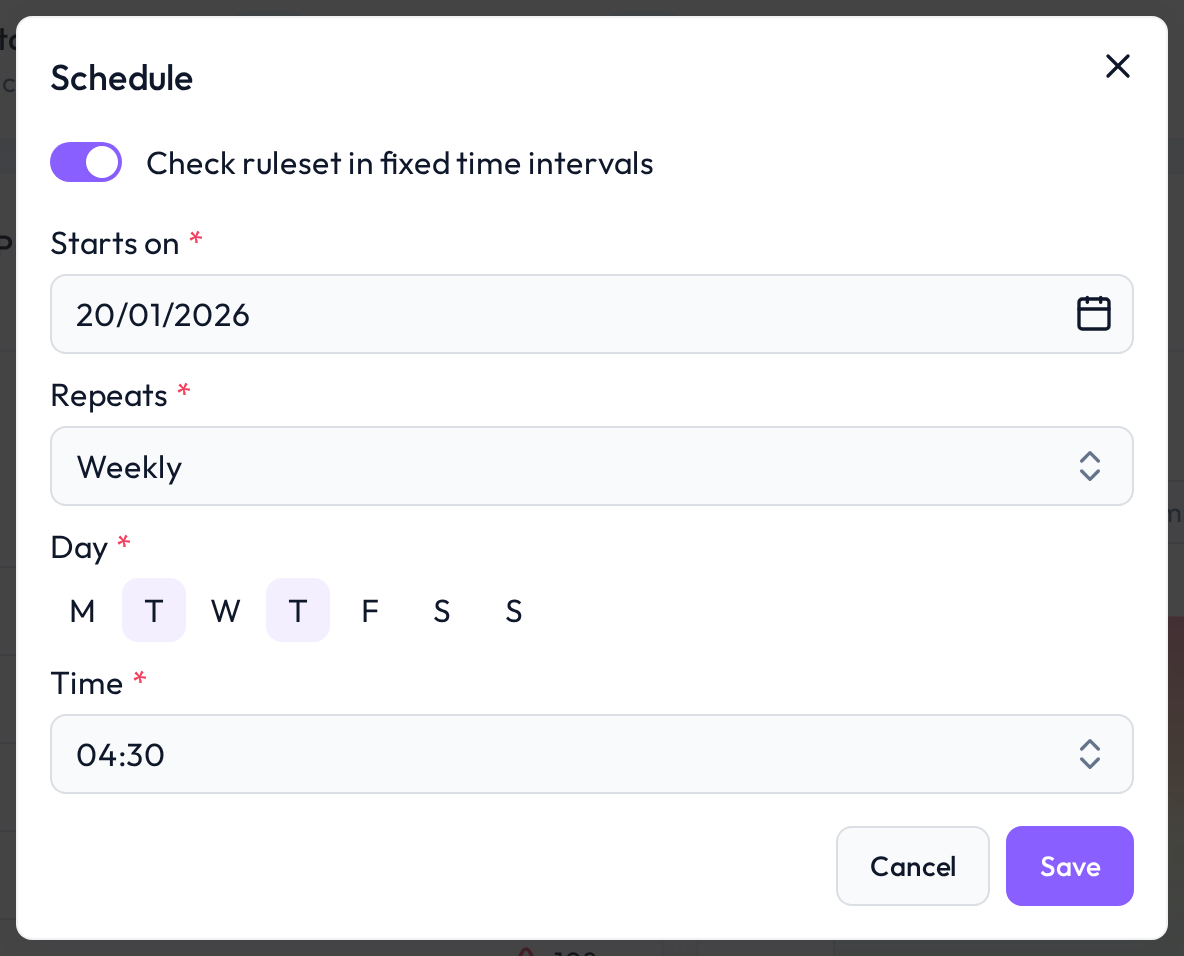Viewport: 1184px width, 956px height.
Task: Select Wednesday in Day picker
Action: pyautogui.click(x=226, y=610)
